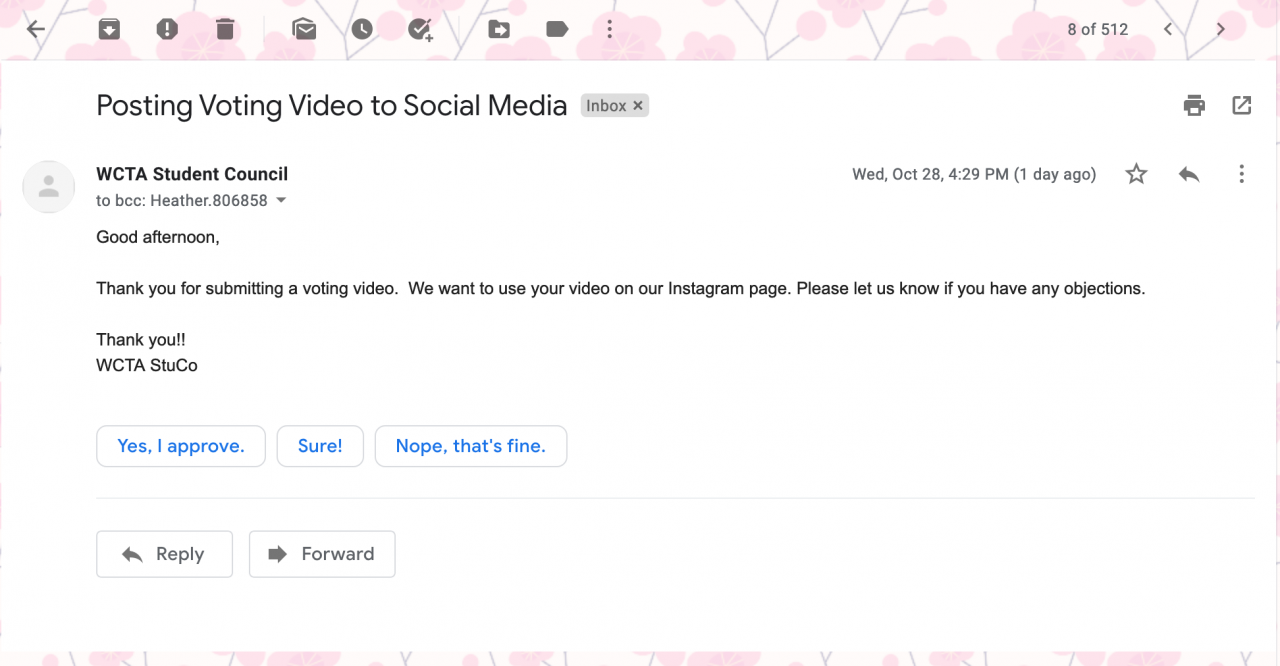This screenshot has height=666, width=1280.
Task: Snooze this email with clock icon
Action: 362,29
